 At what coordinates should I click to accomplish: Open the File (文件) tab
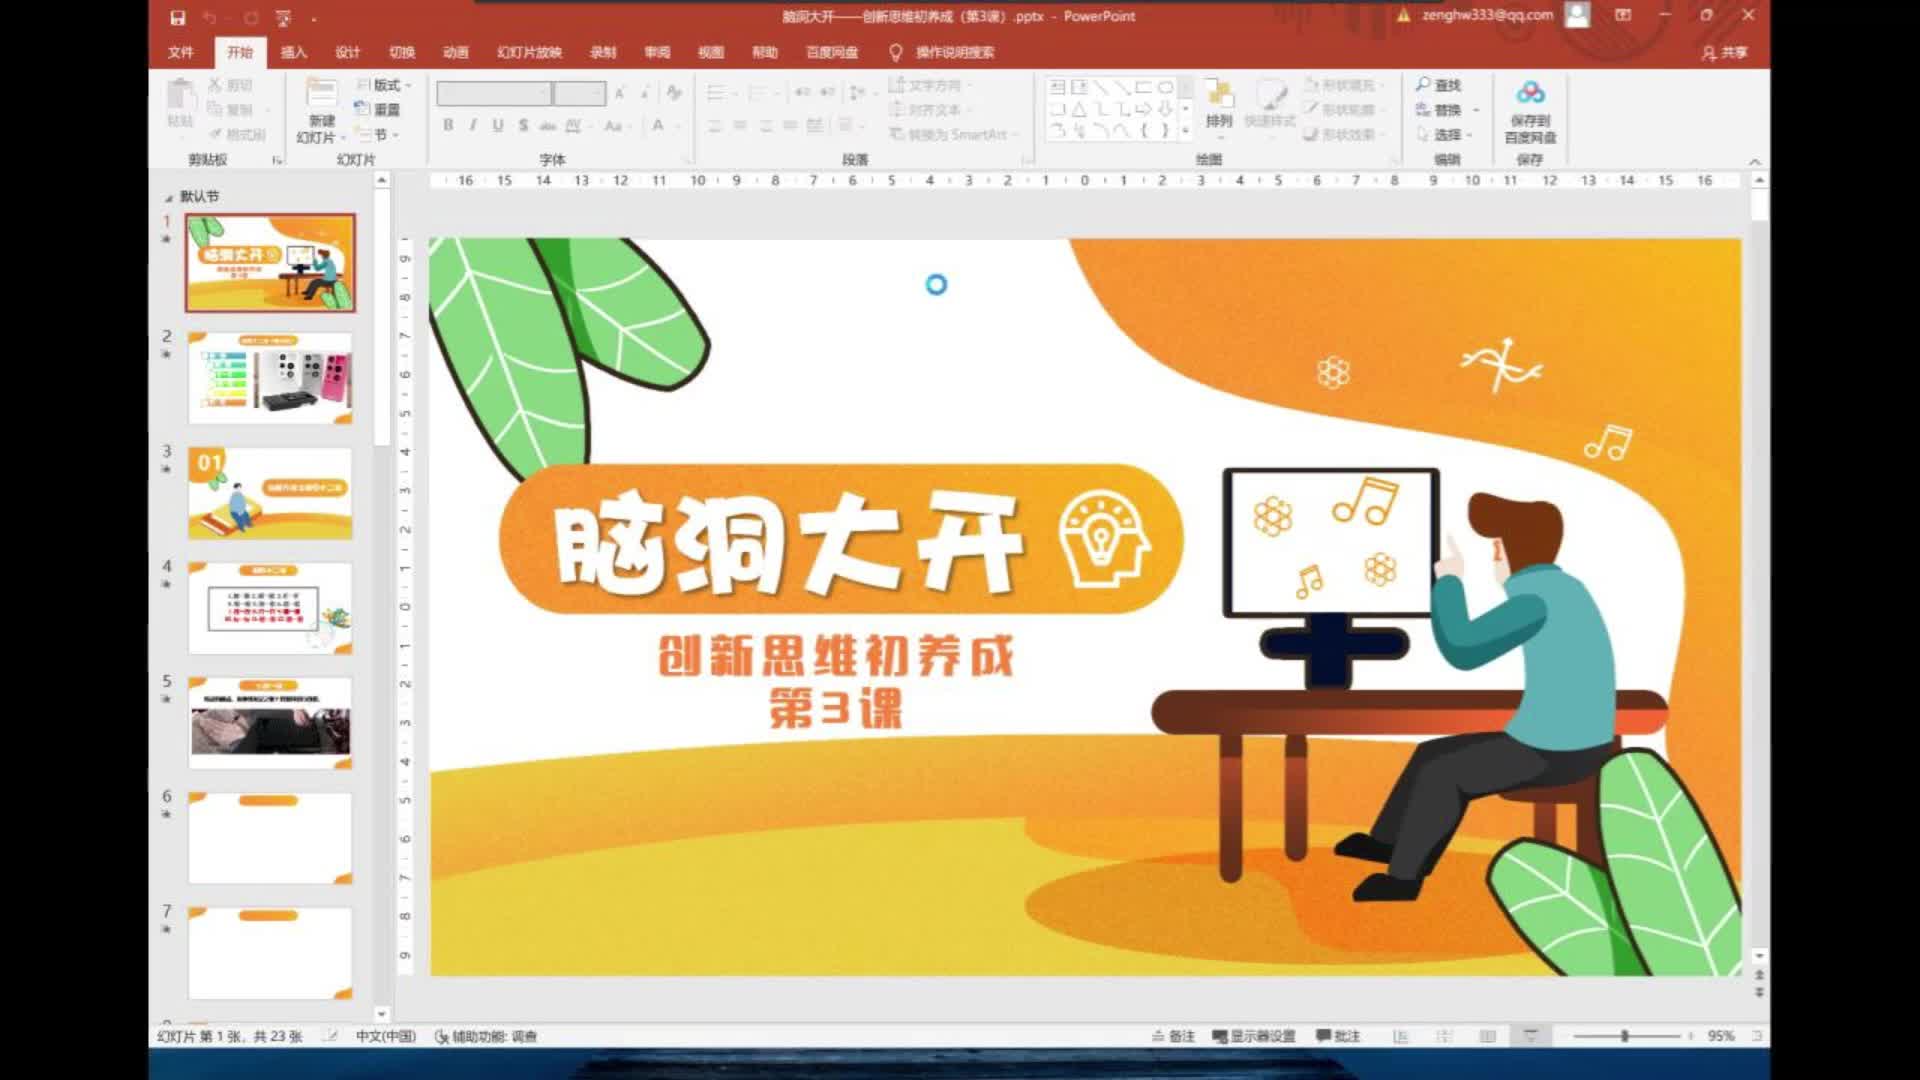(181, 52)
